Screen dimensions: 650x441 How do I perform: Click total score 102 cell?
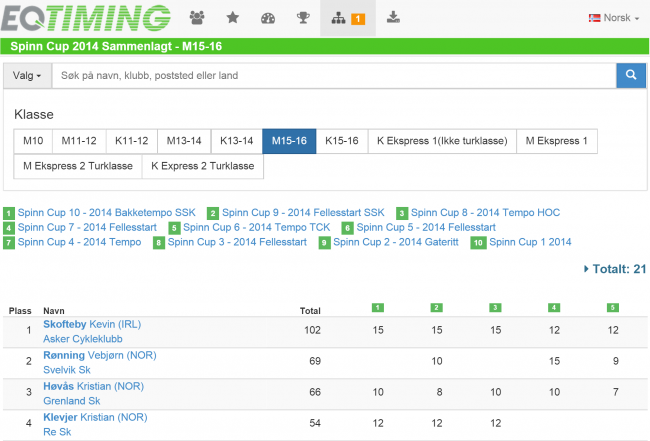click(312, 330)
